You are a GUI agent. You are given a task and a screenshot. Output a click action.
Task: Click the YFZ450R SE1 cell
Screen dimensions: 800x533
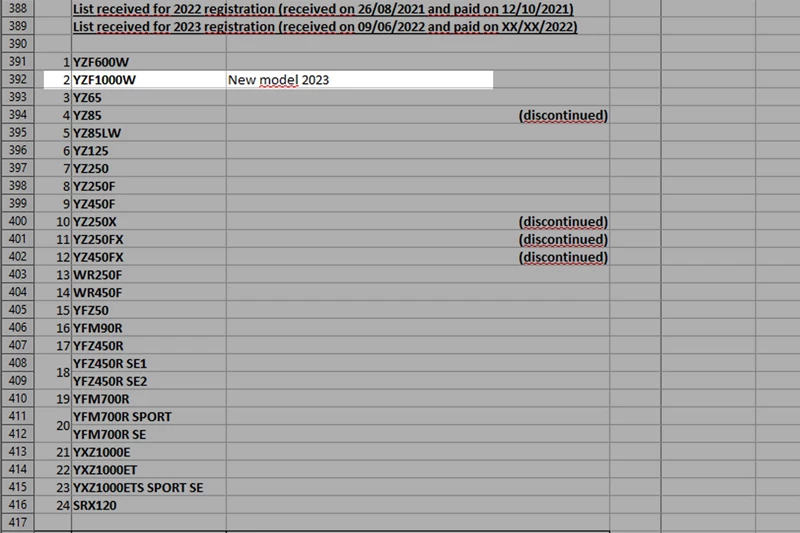pos(148,364)
